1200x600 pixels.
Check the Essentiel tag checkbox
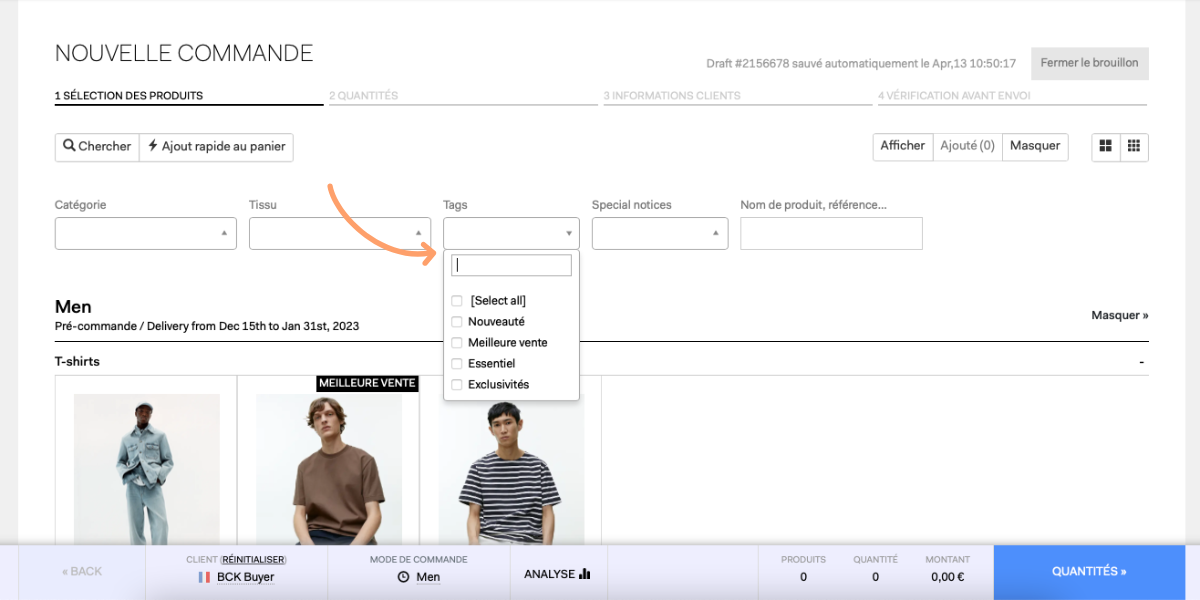click(x=457, y=364)
